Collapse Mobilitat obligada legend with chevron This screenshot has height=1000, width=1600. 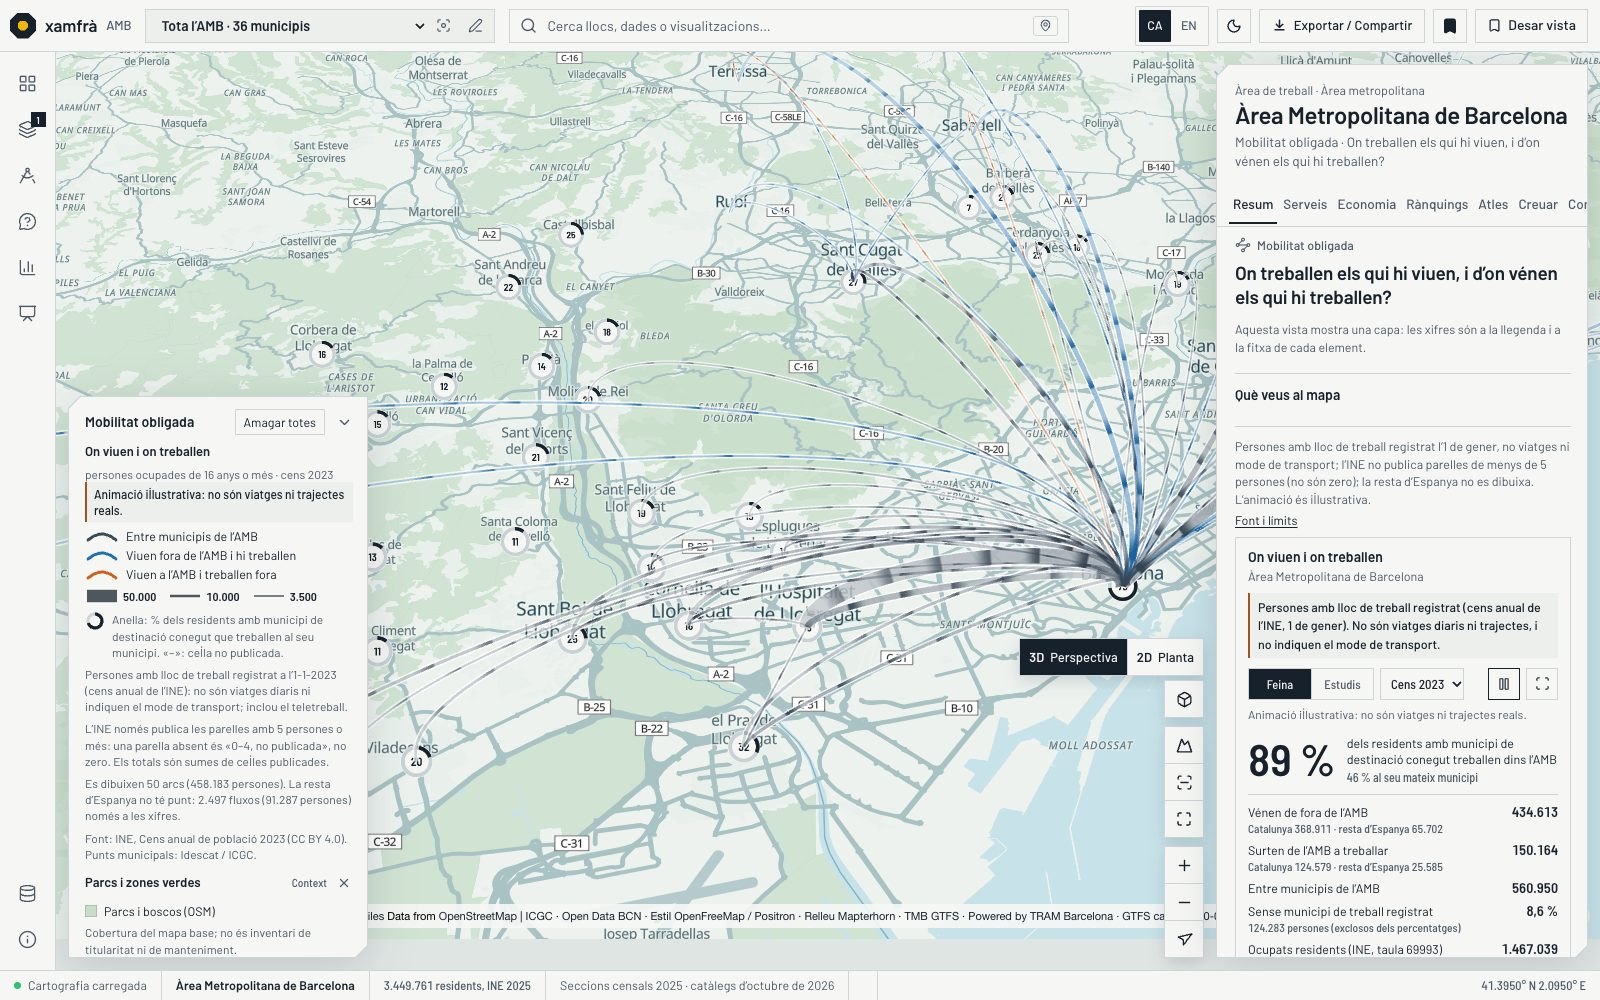tap(344, 422)
